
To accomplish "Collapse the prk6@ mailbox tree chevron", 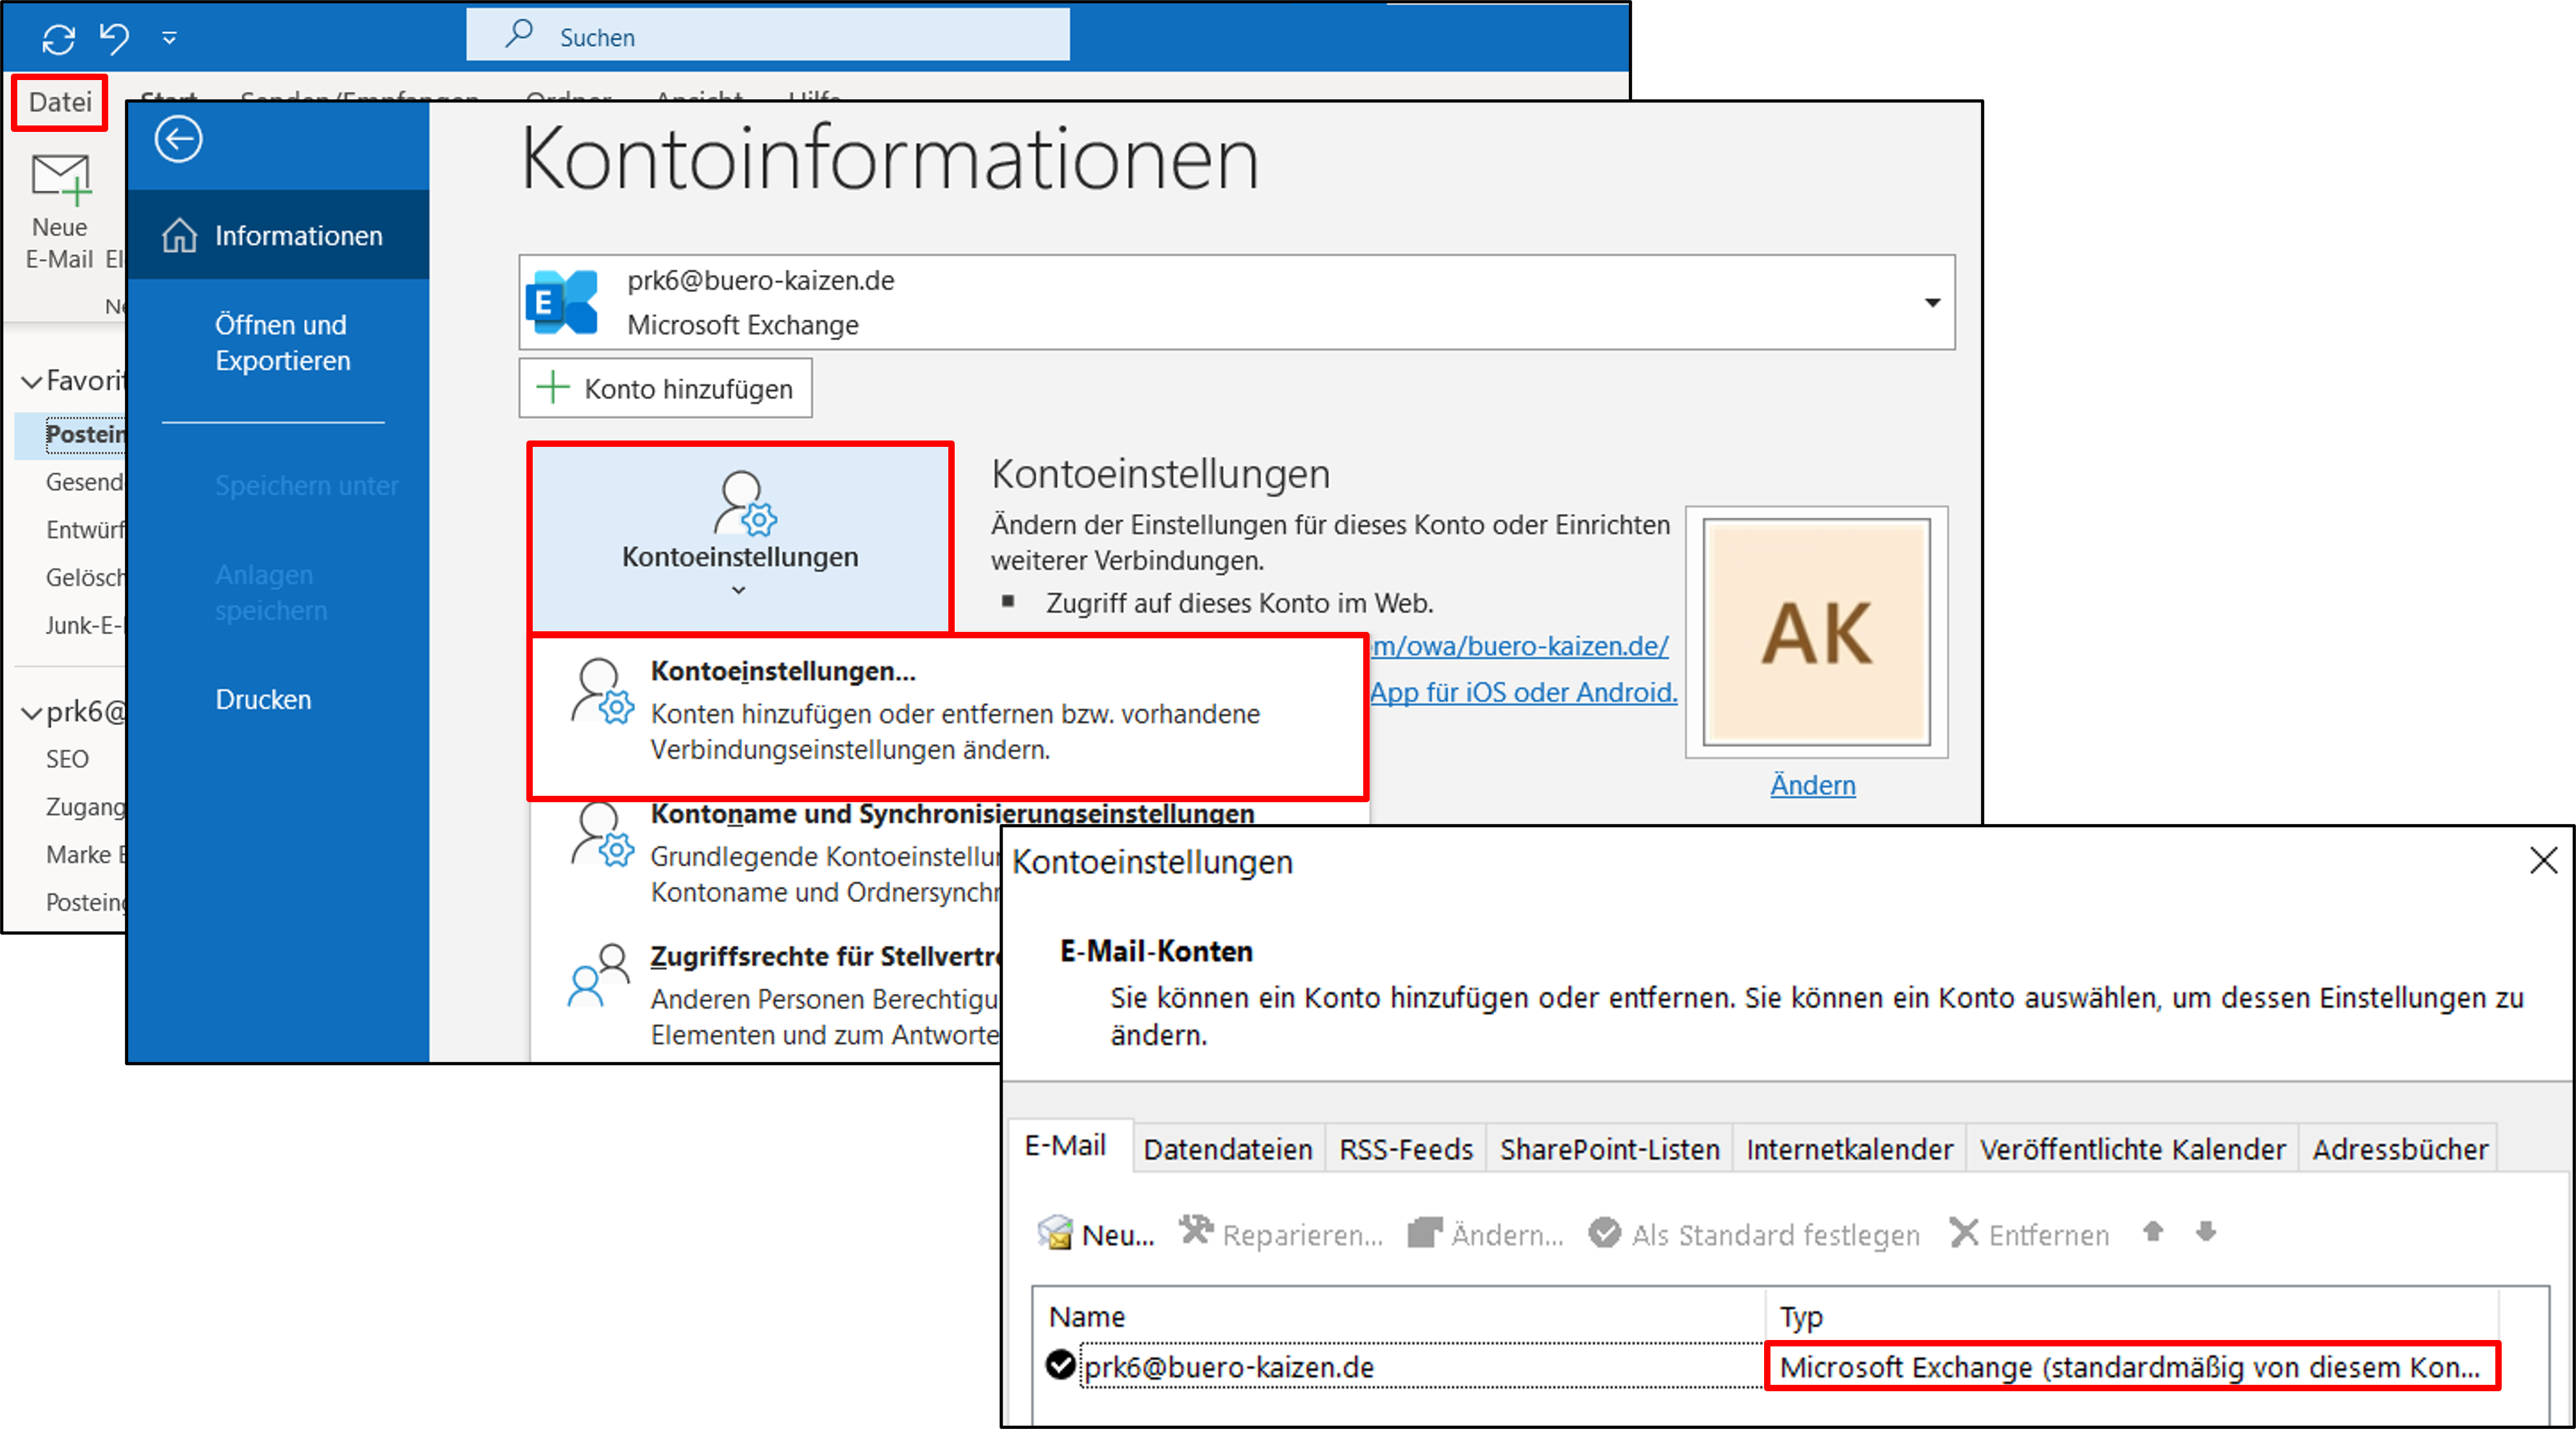I will click(32, 712).
